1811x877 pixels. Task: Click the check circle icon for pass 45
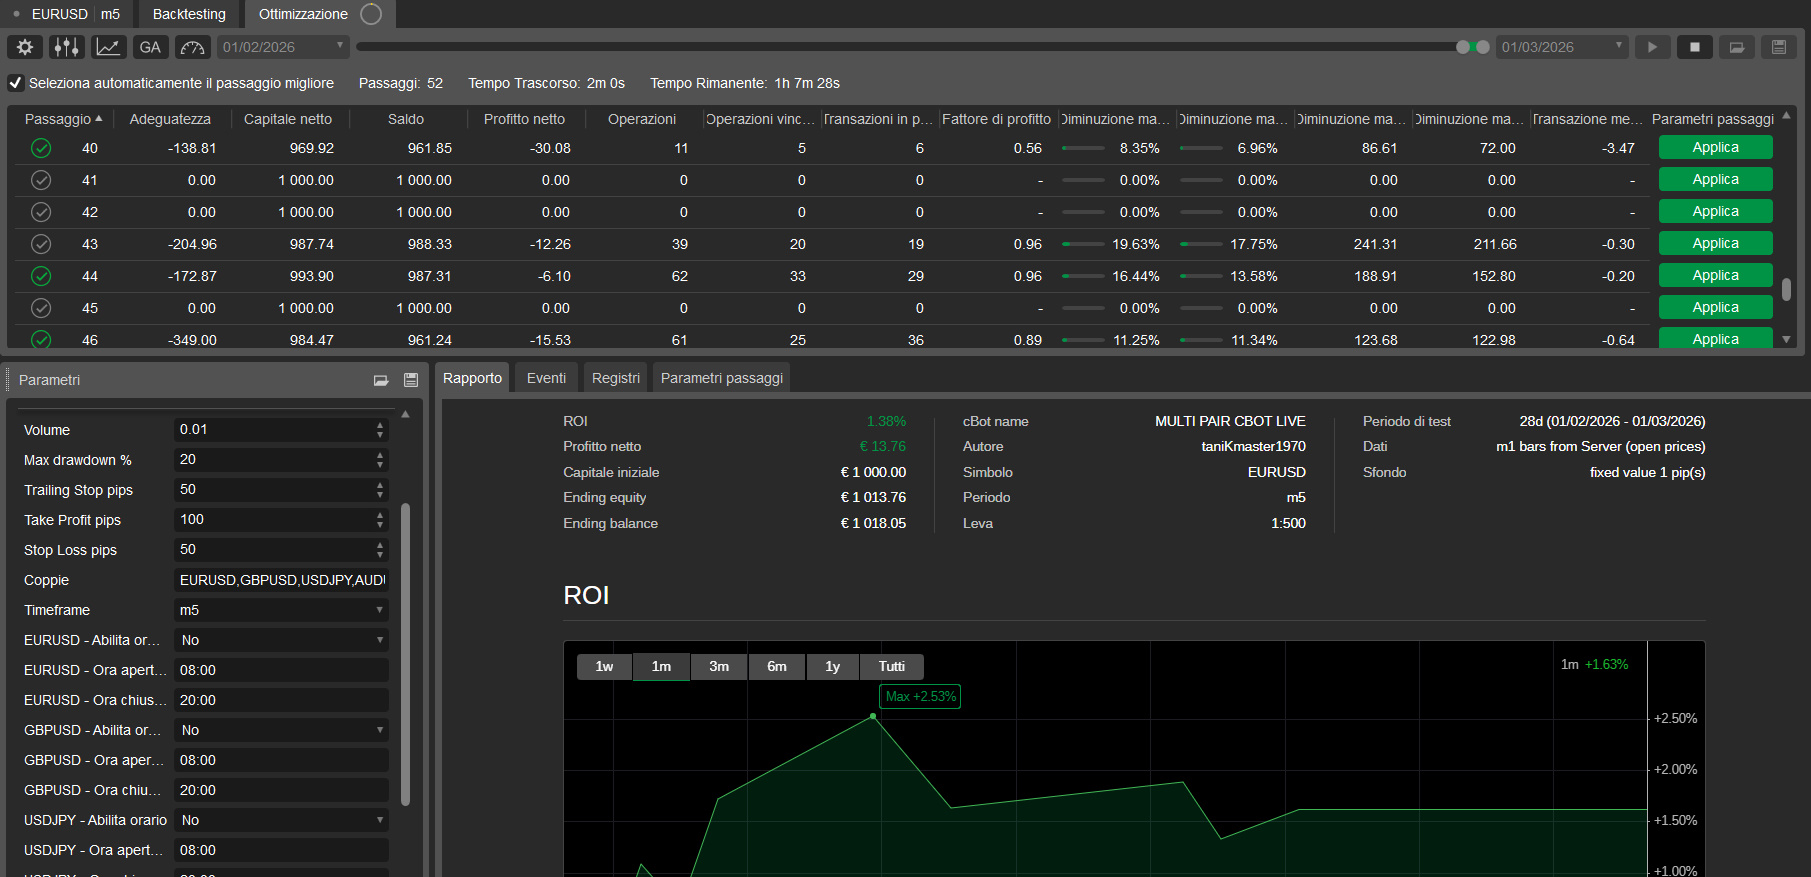41,308
